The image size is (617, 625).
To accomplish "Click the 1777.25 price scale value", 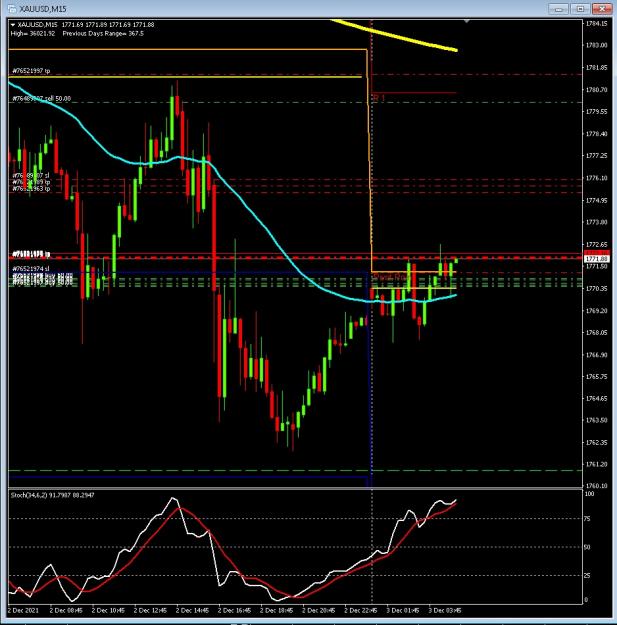I will (x=596, y=155).
